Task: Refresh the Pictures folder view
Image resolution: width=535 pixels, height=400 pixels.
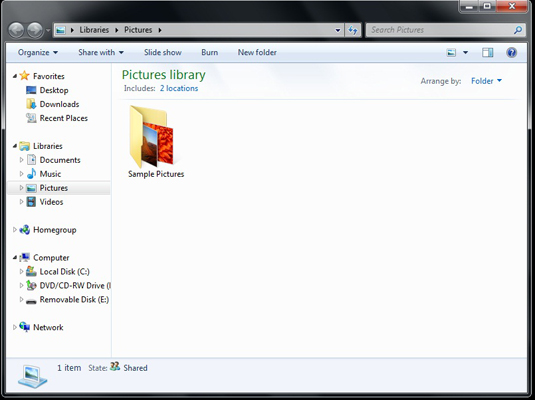Action: point(352,30)
